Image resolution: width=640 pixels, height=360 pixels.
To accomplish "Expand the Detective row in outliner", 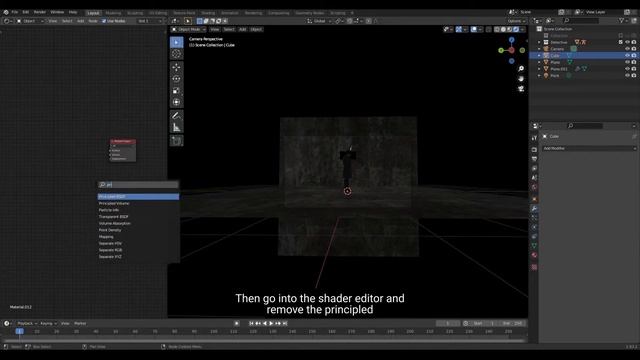I will pos(539,42).
